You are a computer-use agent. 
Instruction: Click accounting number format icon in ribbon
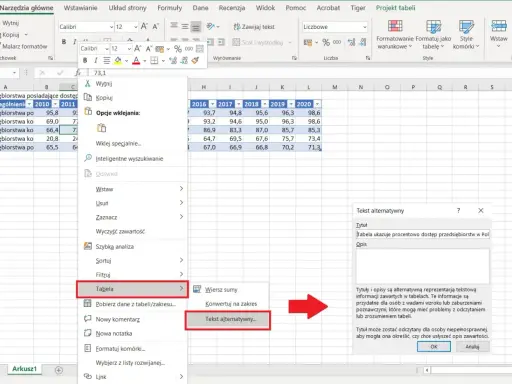coord(308,42)
